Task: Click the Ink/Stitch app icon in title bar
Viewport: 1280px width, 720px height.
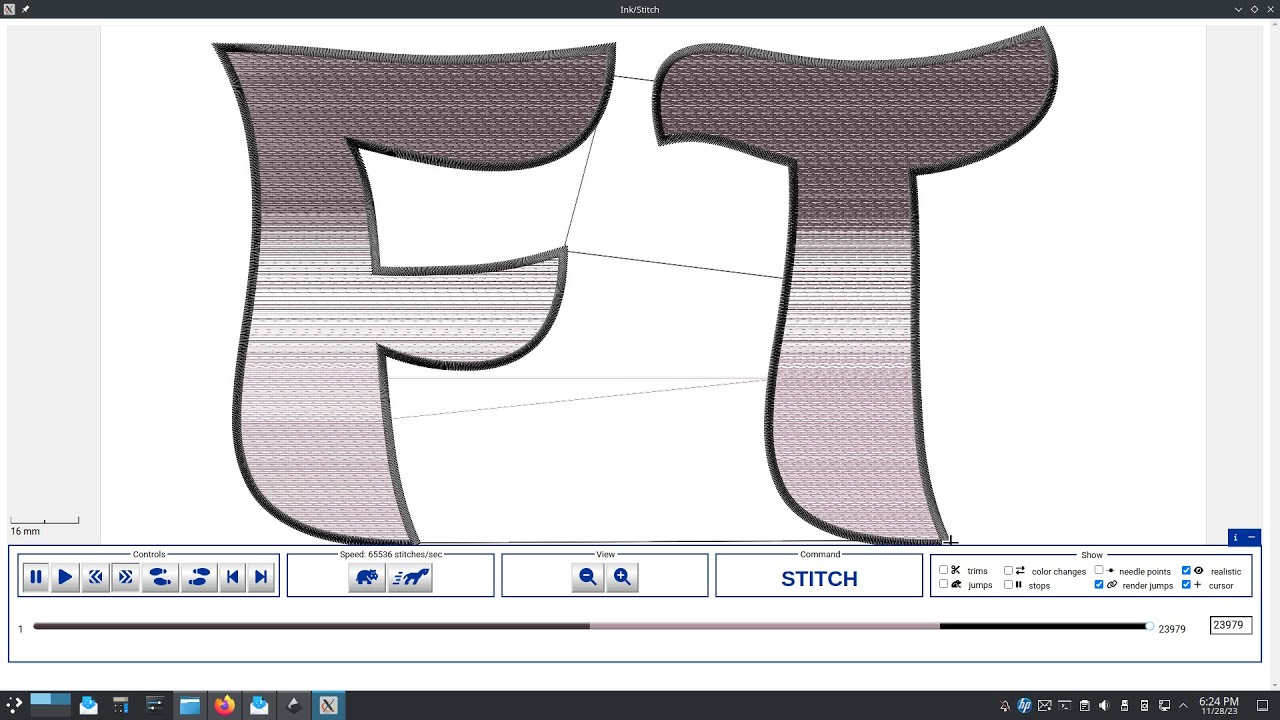Action: coord(9,9)
